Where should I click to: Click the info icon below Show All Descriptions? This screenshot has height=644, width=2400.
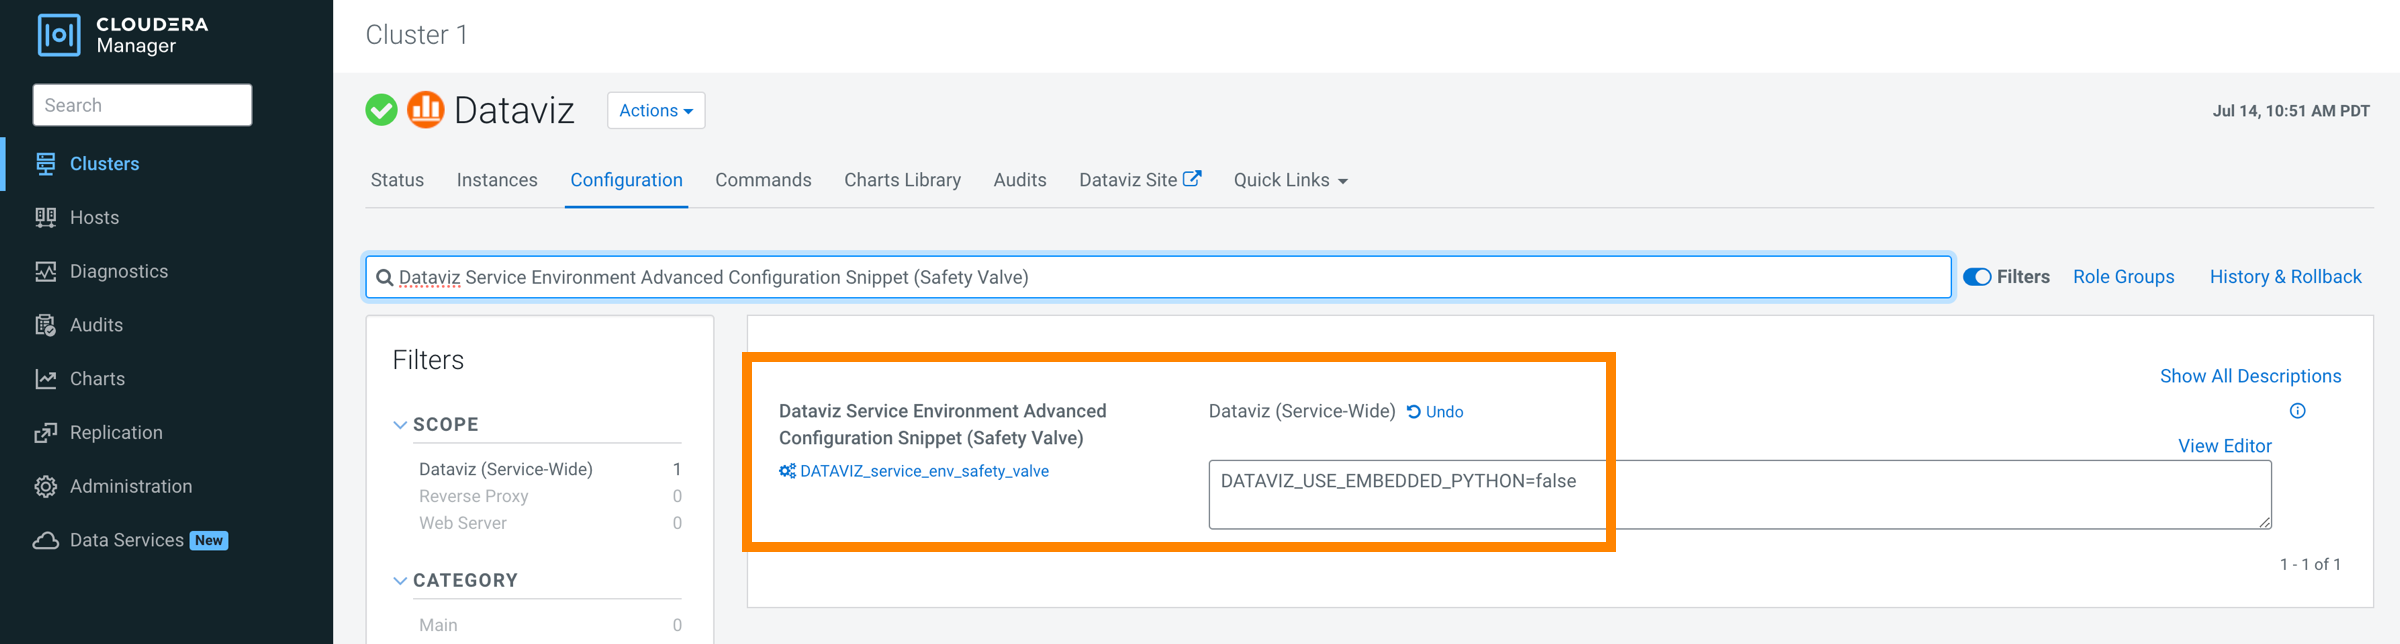[x=2297, y=411]
